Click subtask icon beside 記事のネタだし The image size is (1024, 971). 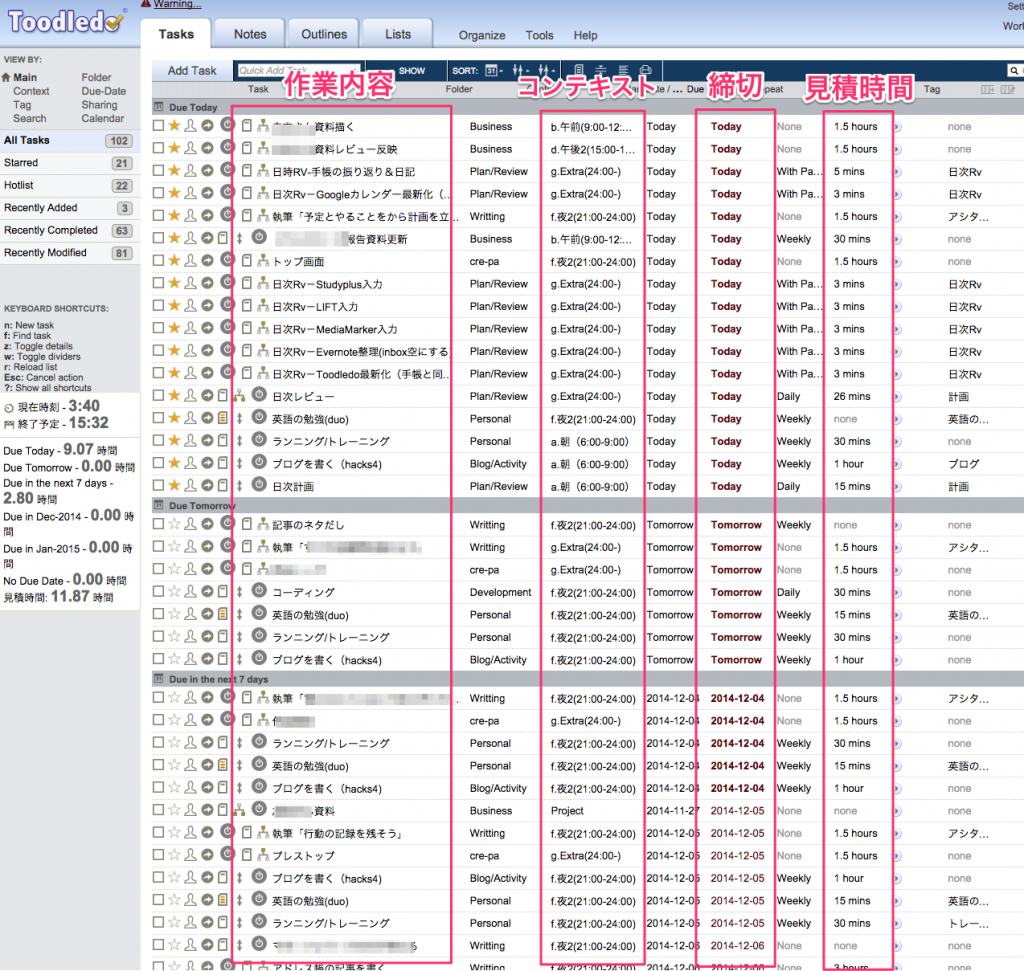point(262,525)
